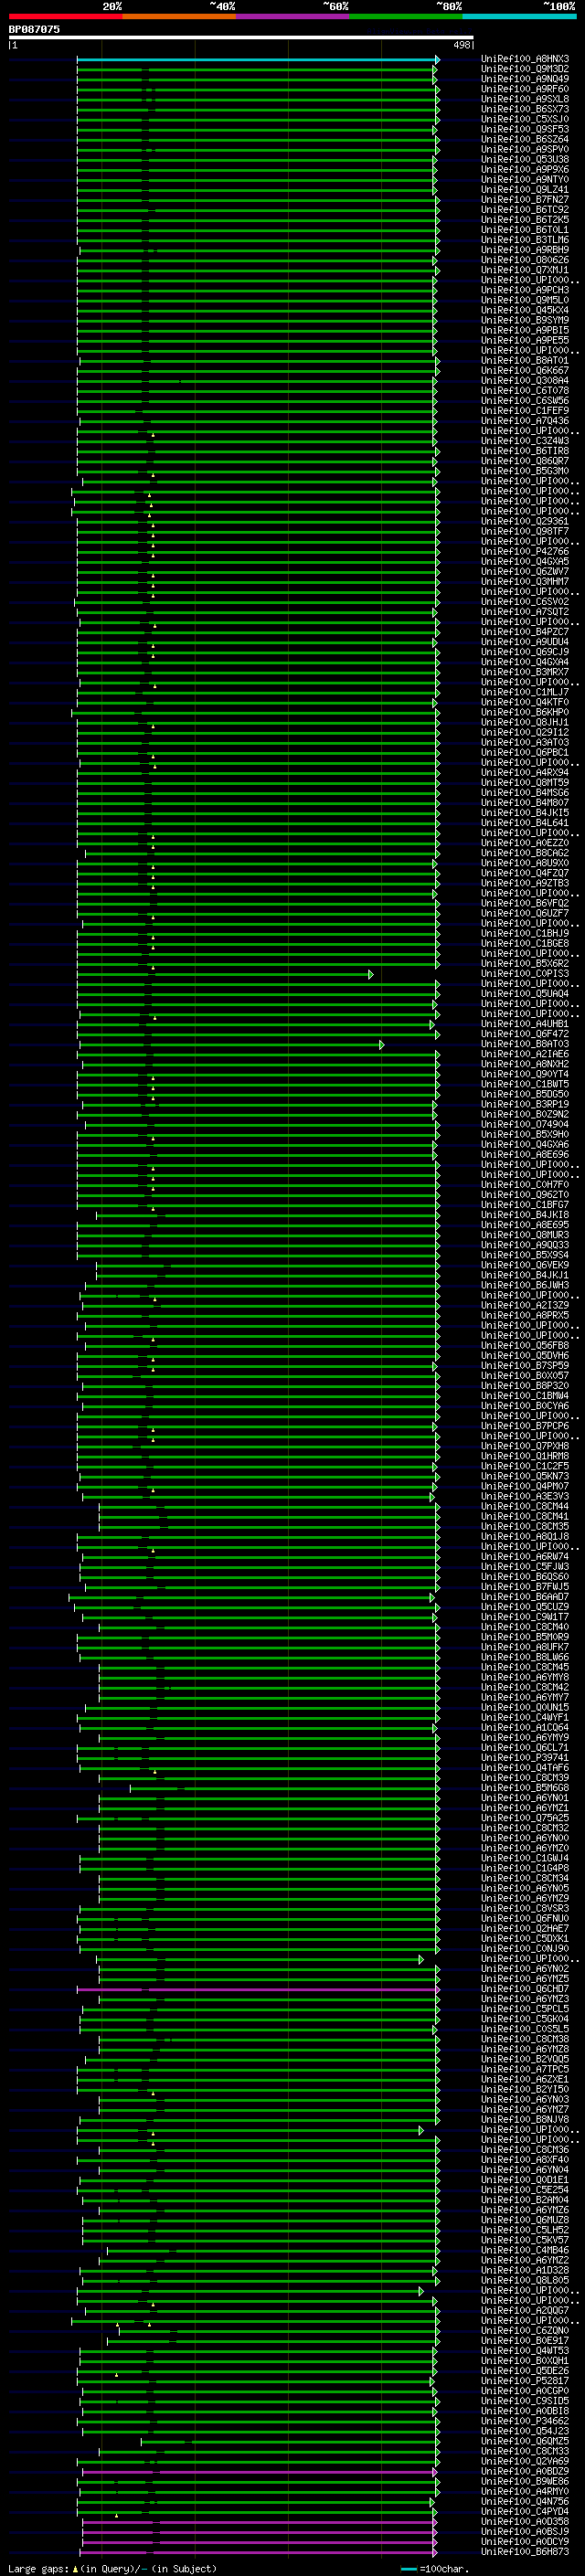This screenshot has width=585, height=2576.
Task: Select hit label UniRef100_C8CM40
Action: click(525, 1627)
